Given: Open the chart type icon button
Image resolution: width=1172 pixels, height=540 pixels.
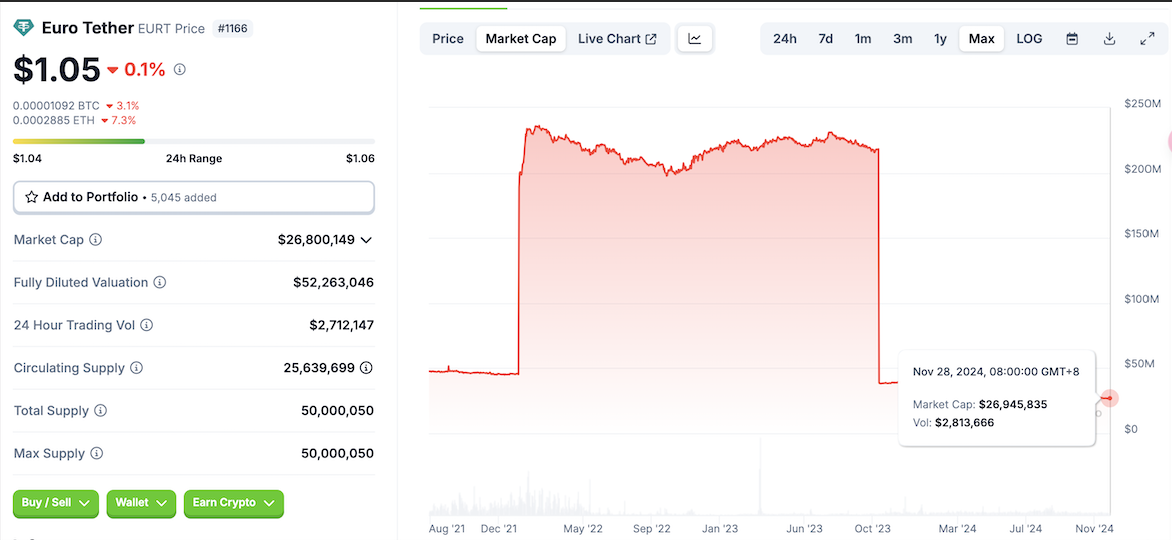Looking at the screenshot, I should pyautogui.click(x=695, y=39).
